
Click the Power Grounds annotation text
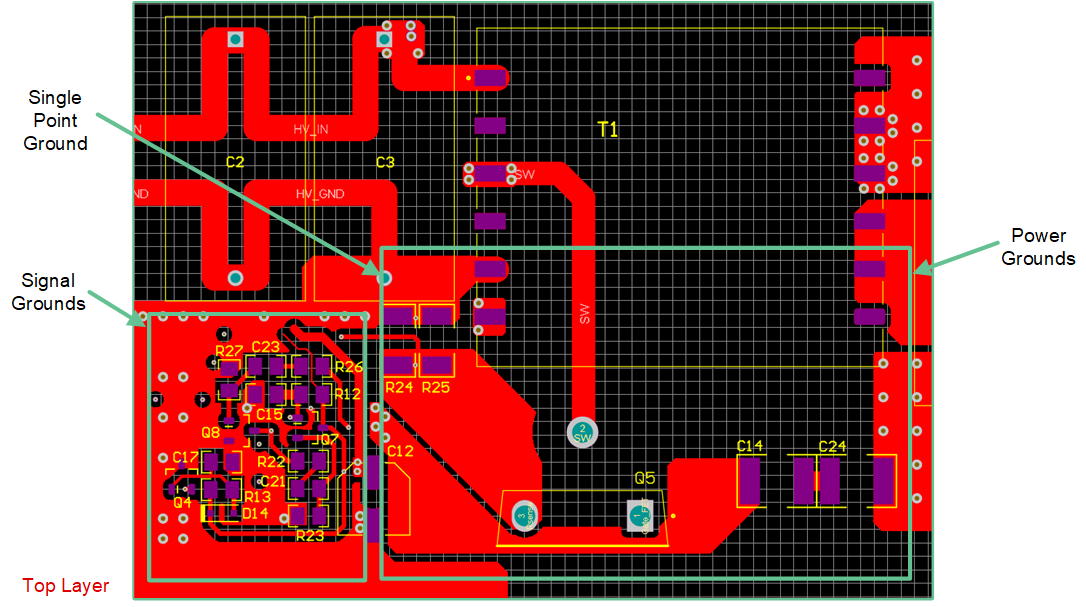click(1038, 247)
